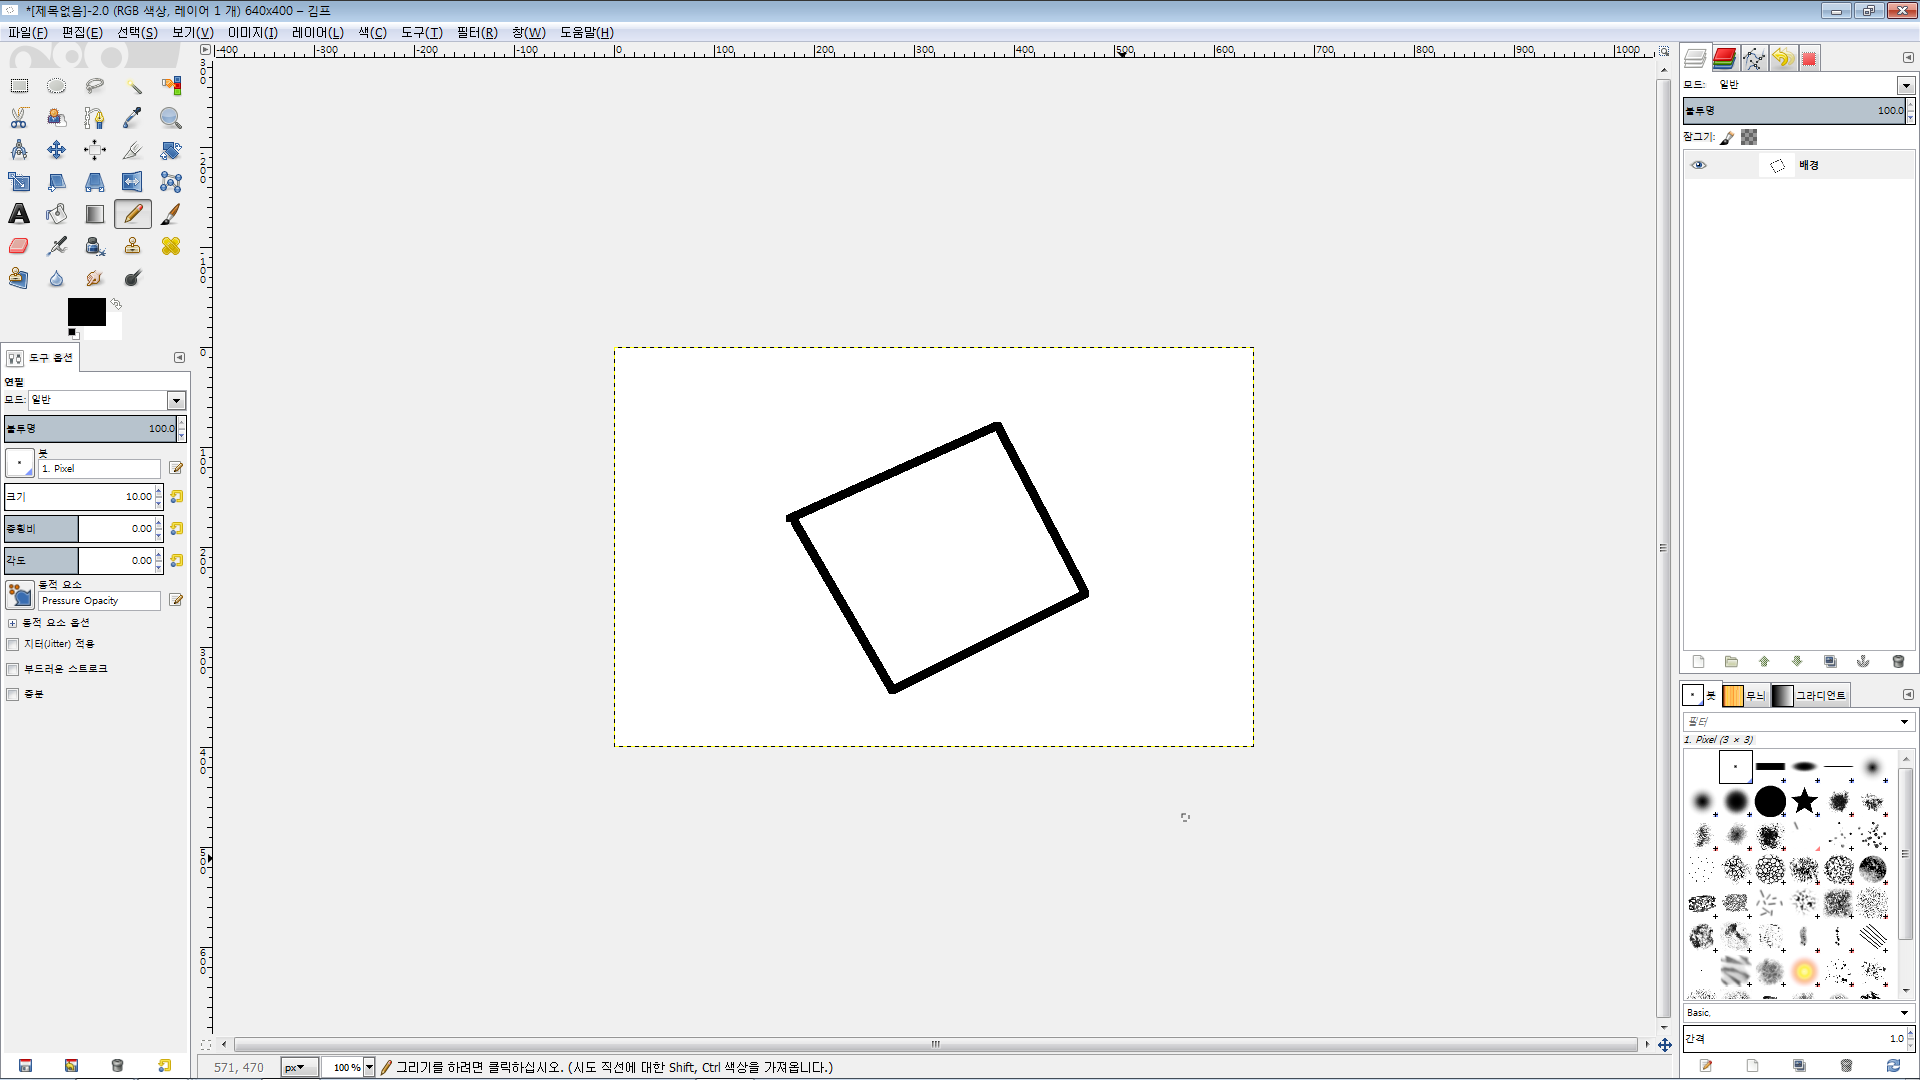This screenshot has width=1920, height=1080.
Task: Select the Clone stamp tool
Action: pos(133,246)
